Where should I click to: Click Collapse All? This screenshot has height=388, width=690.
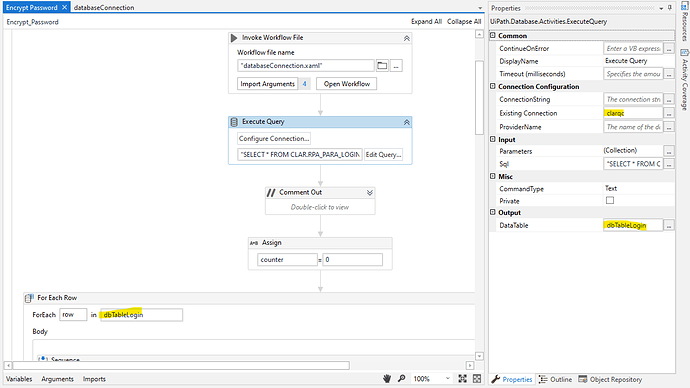(464, 21)
